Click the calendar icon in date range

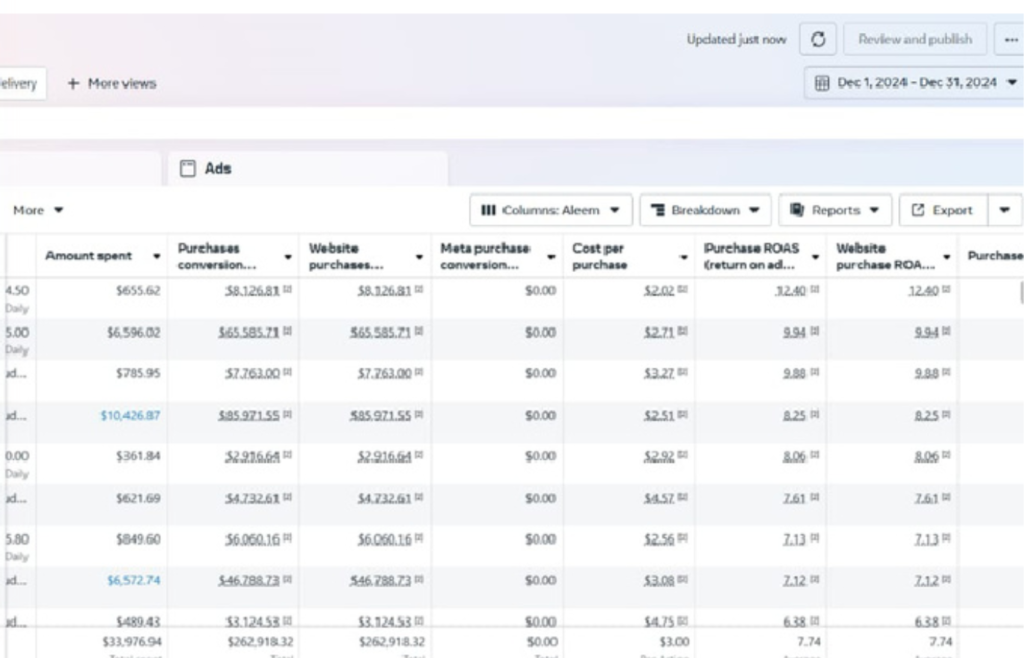pos(822,83)
